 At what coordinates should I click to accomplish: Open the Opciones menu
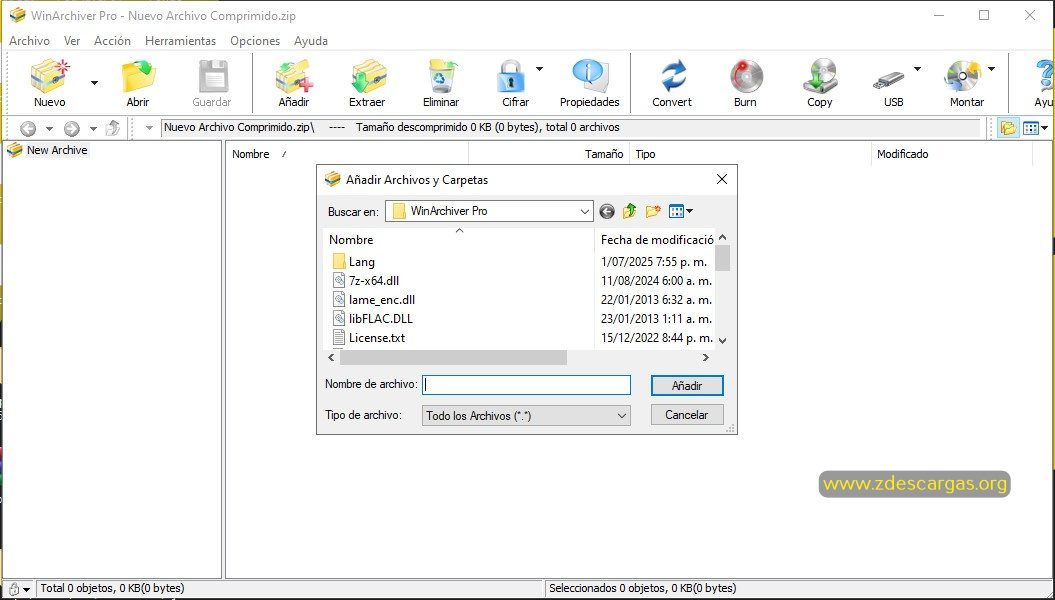(255, 41)
